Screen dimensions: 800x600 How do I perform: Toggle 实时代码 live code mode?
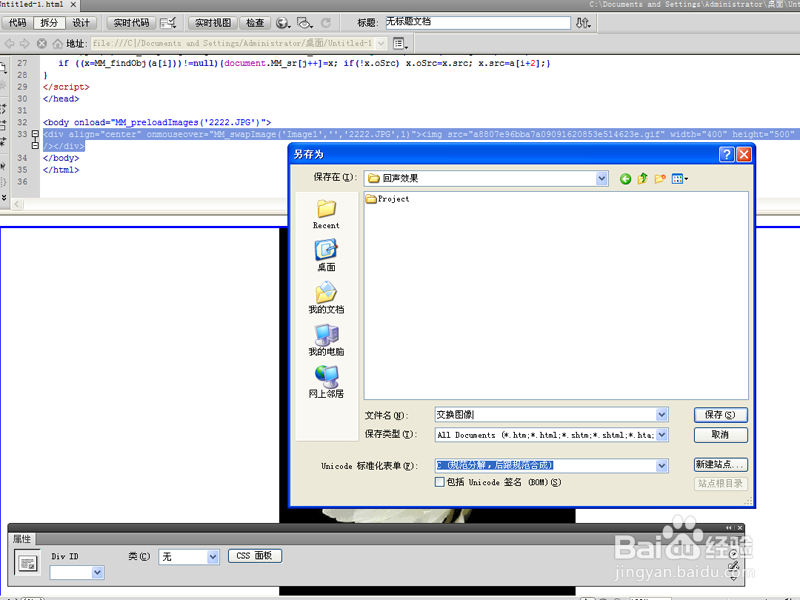point(131,23)
